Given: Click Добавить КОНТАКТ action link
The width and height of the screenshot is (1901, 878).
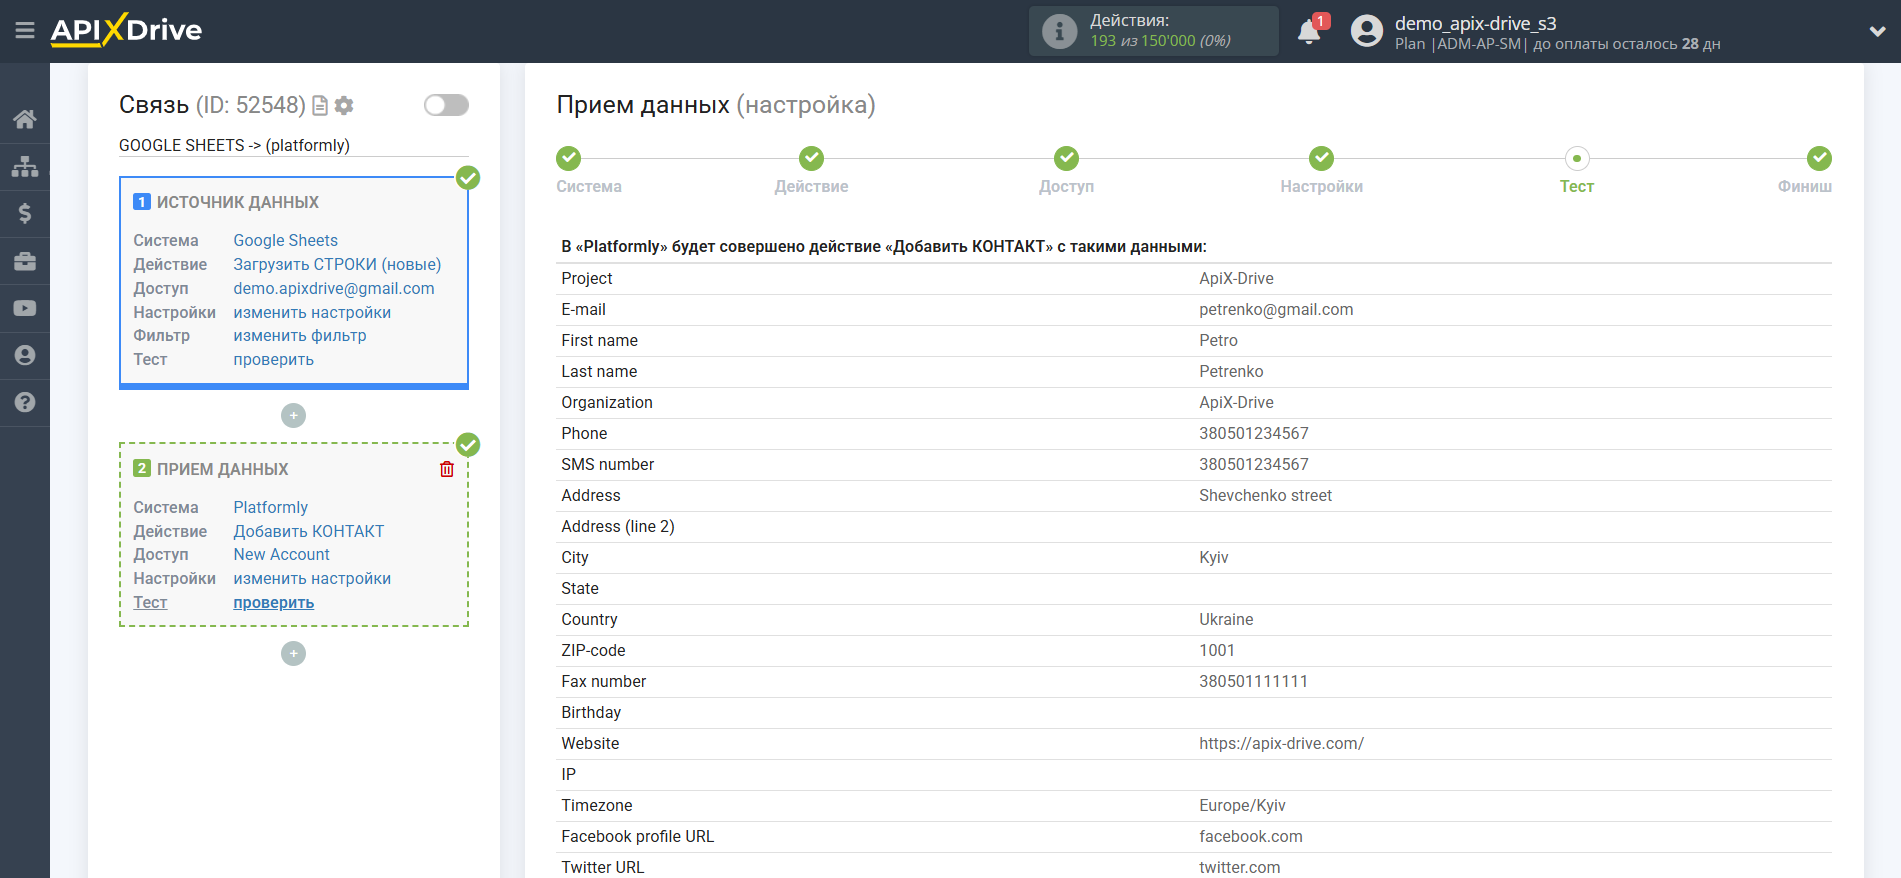Looking at the screenshot, I should point(308,531).
